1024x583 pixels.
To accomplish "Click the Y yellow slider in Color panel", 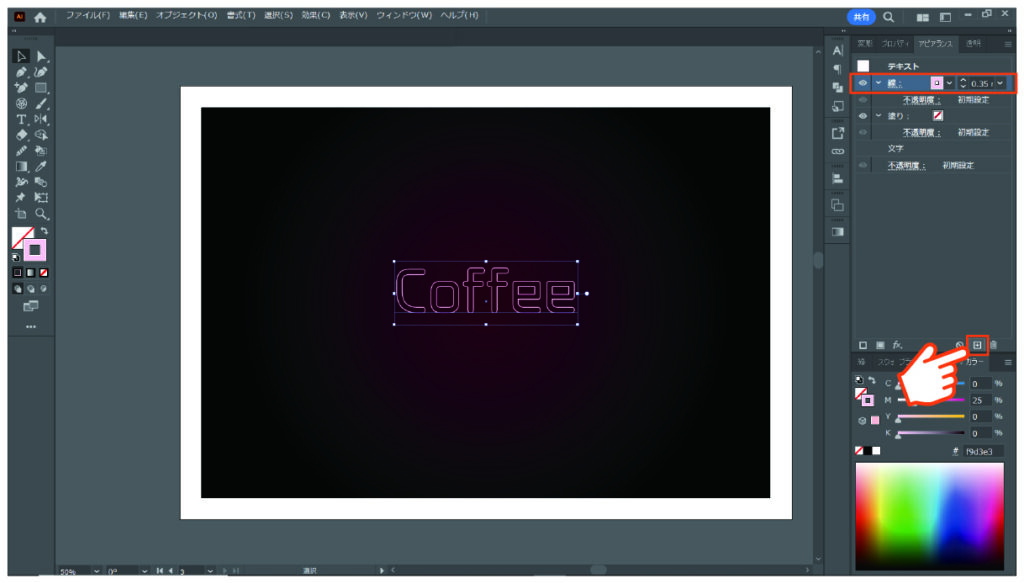I will (931, 417).
